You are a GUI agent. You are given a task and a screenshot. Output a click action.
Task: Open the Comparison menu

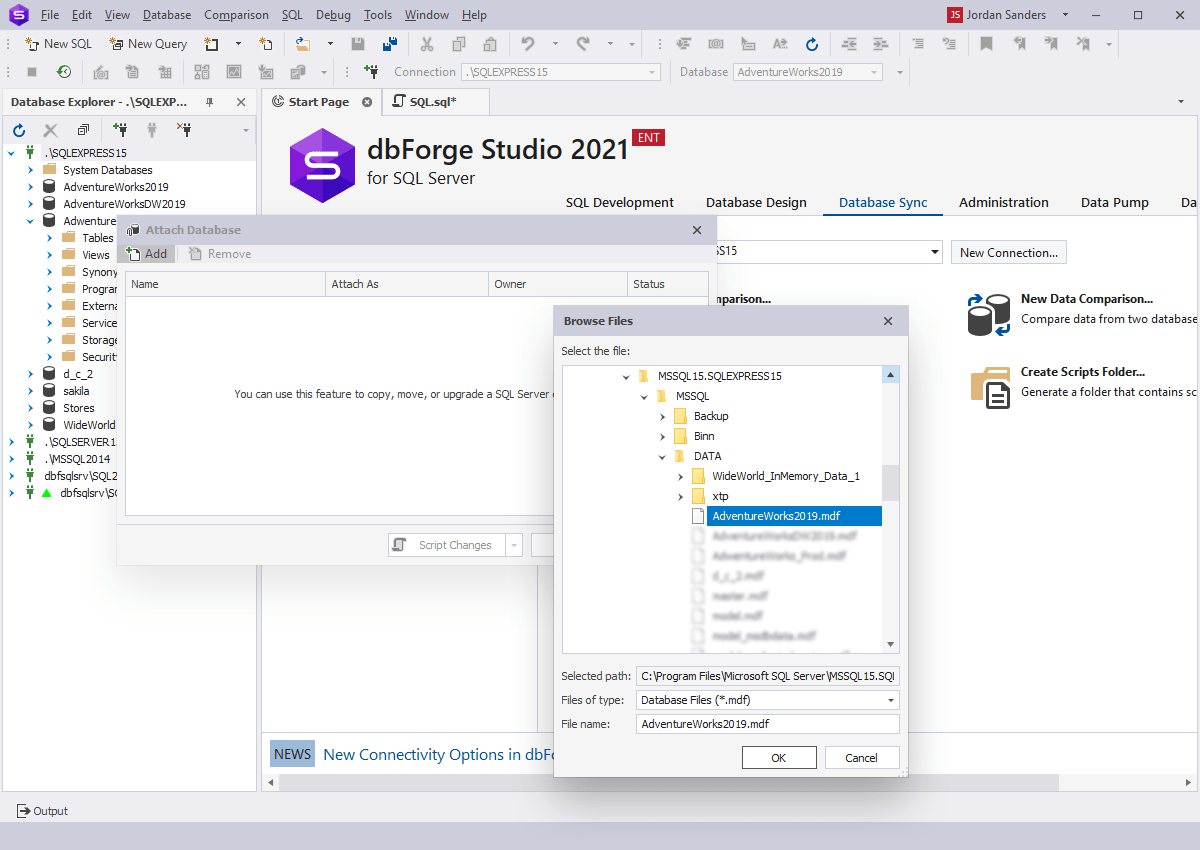(236, 15)
